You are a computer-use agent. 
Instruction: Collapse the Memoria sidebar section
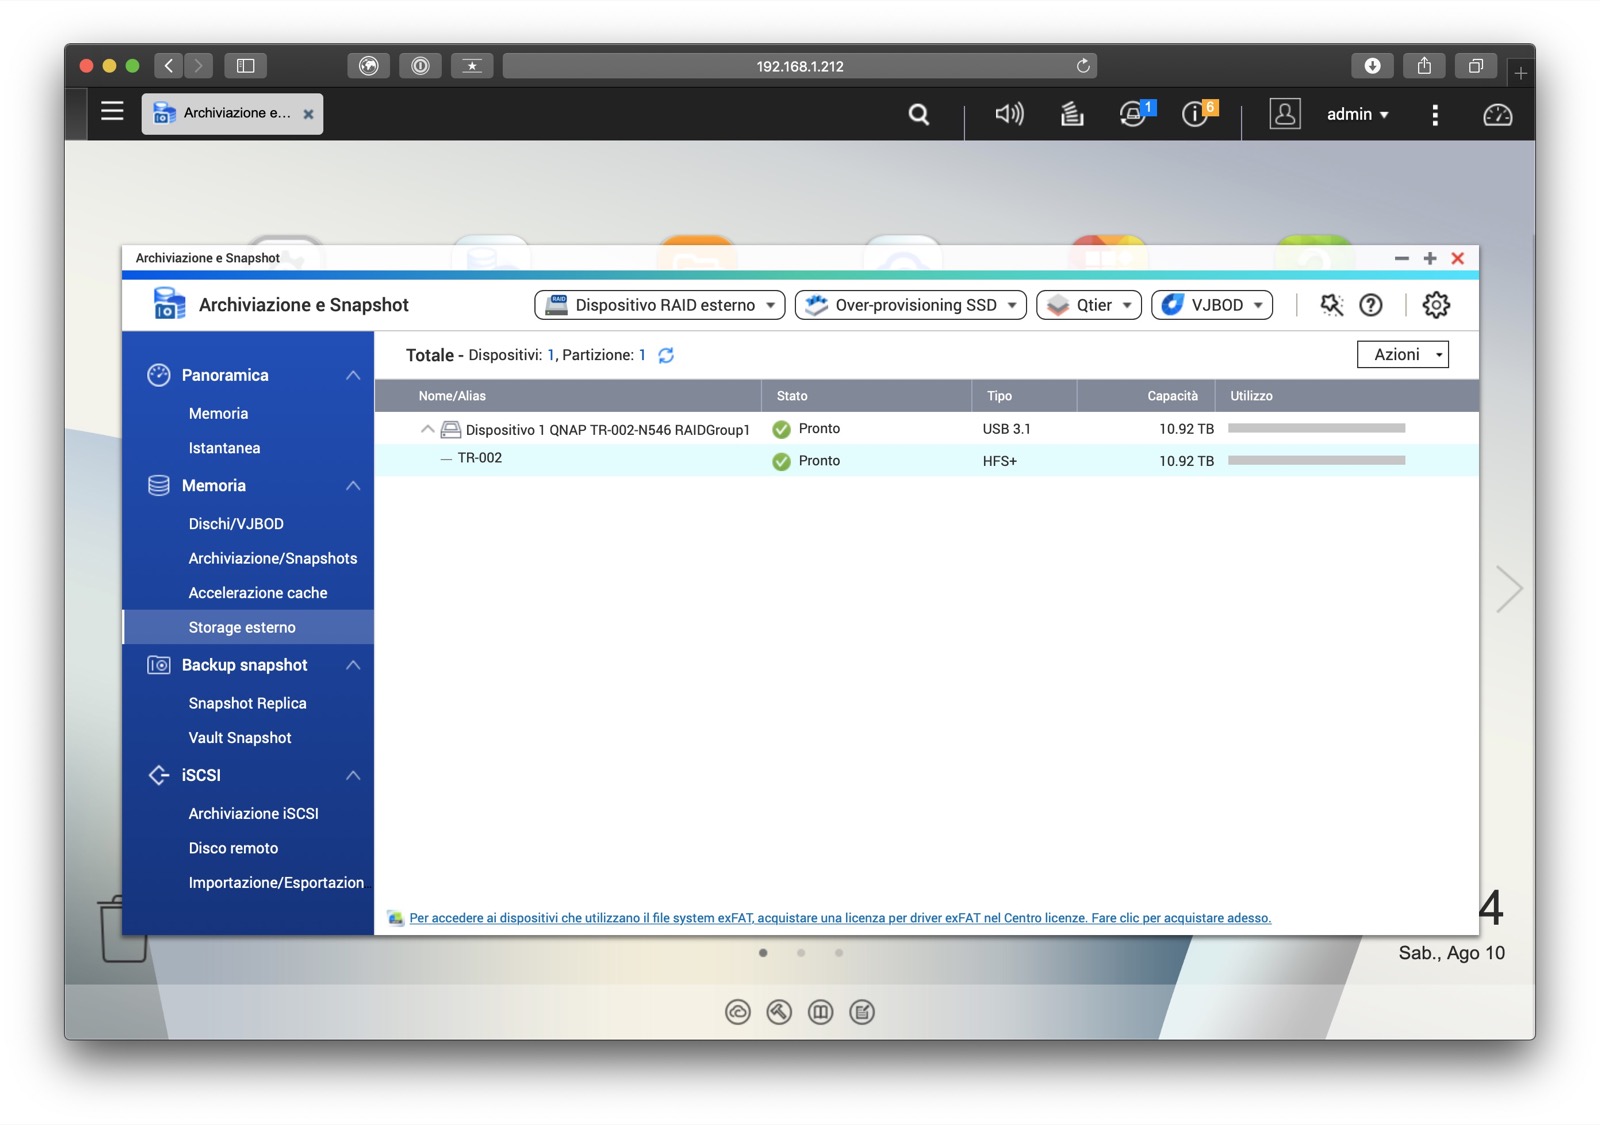pos(353,485)
